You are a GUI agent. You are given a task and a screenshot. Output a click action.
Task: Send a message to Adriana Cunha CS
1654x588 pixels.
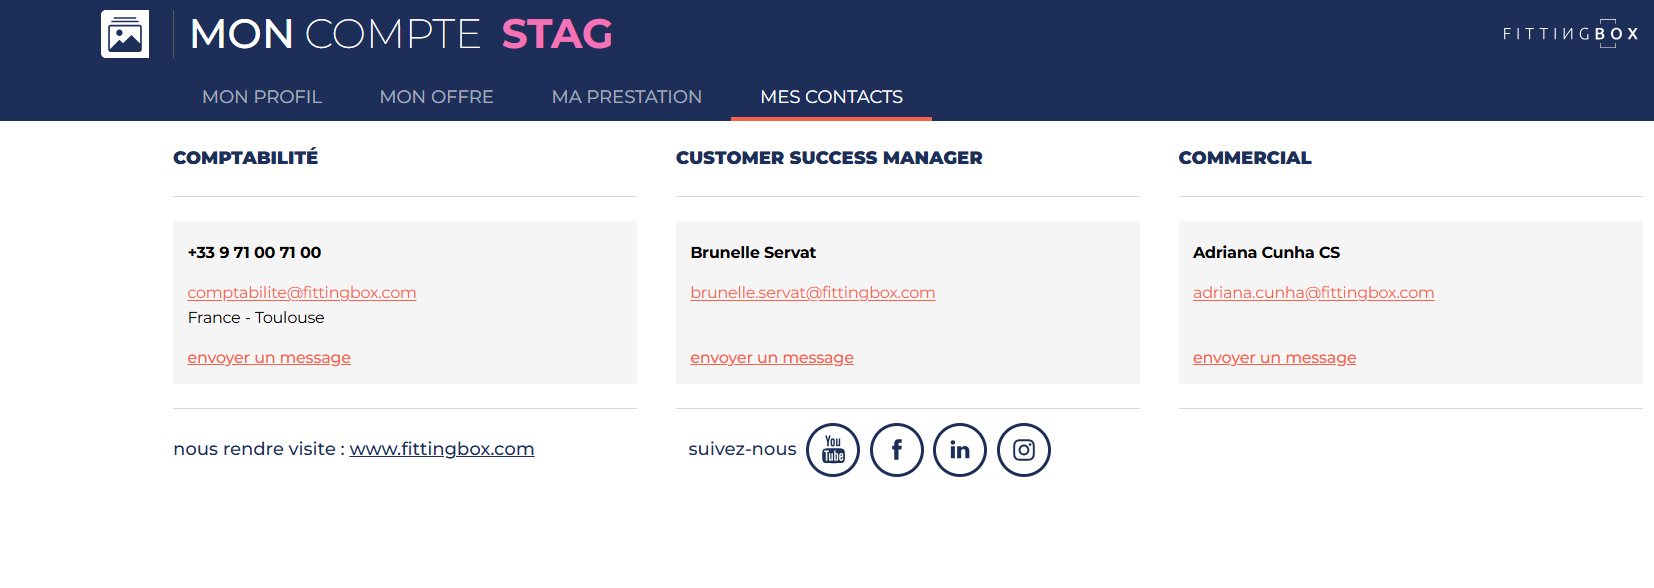coord(1274,358)
